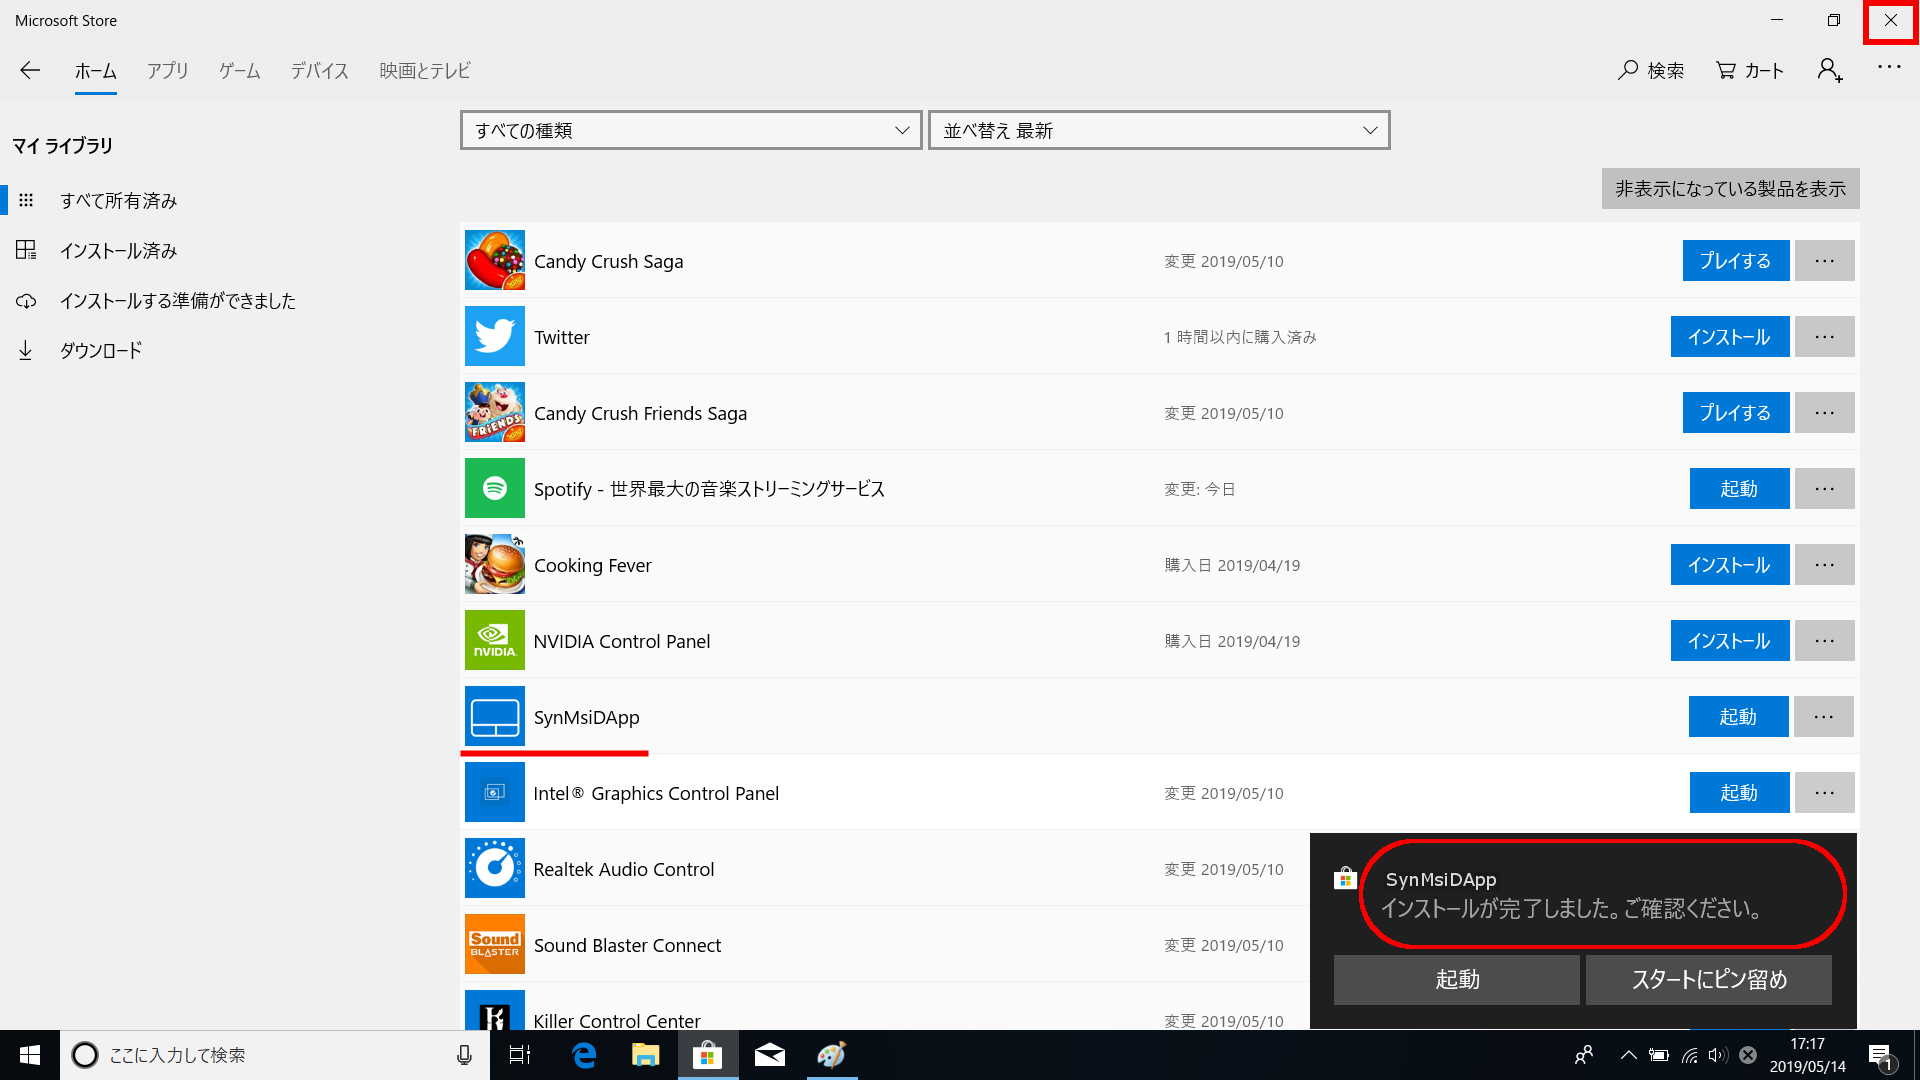Launch Spotify with 起動 button
Screen dimensions: 1920x1080
[x=1740, y=489]
